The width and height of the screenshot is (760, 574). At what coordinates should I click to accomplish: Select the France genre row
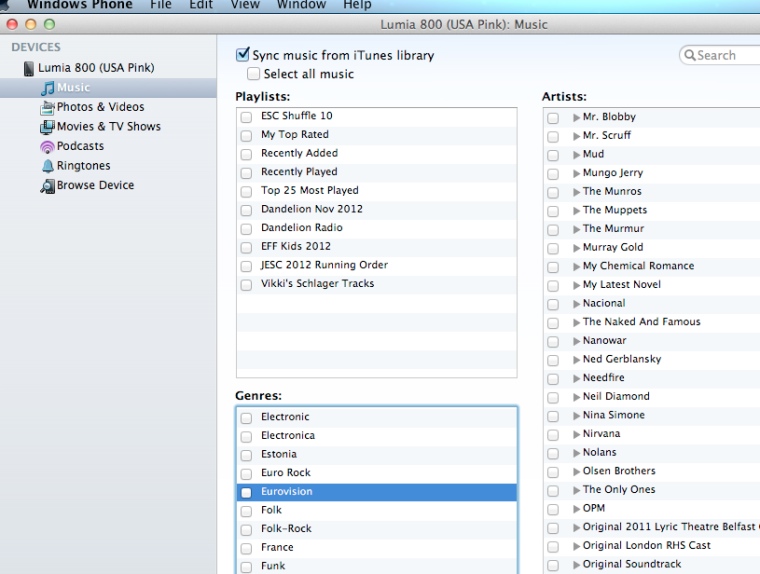pyautogui.click(x=377, y=548)
